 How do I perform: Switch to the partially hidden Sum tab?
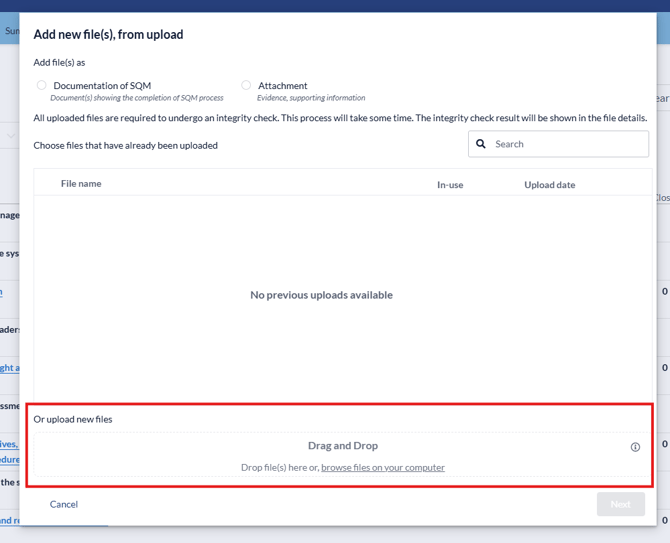(10, 31)
